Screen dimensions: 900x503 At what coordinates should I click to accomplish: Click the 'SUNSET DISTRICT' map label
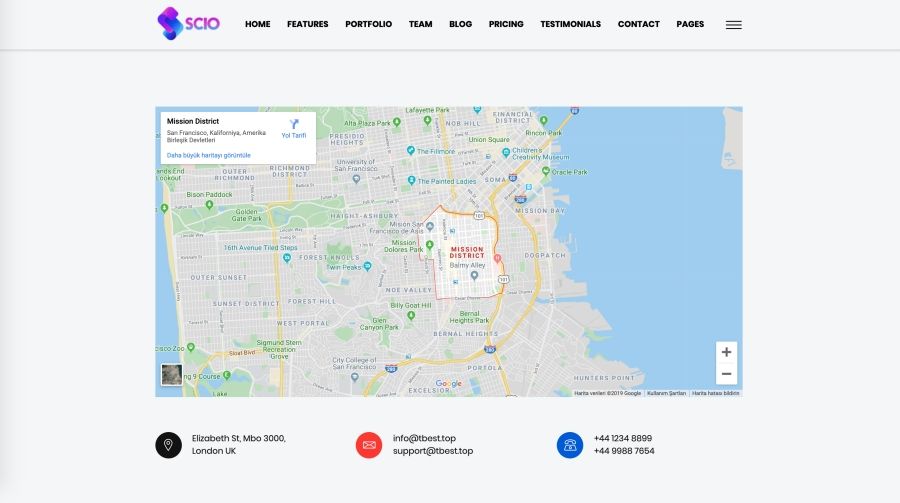pyautogui.click(x=246, y=303)
